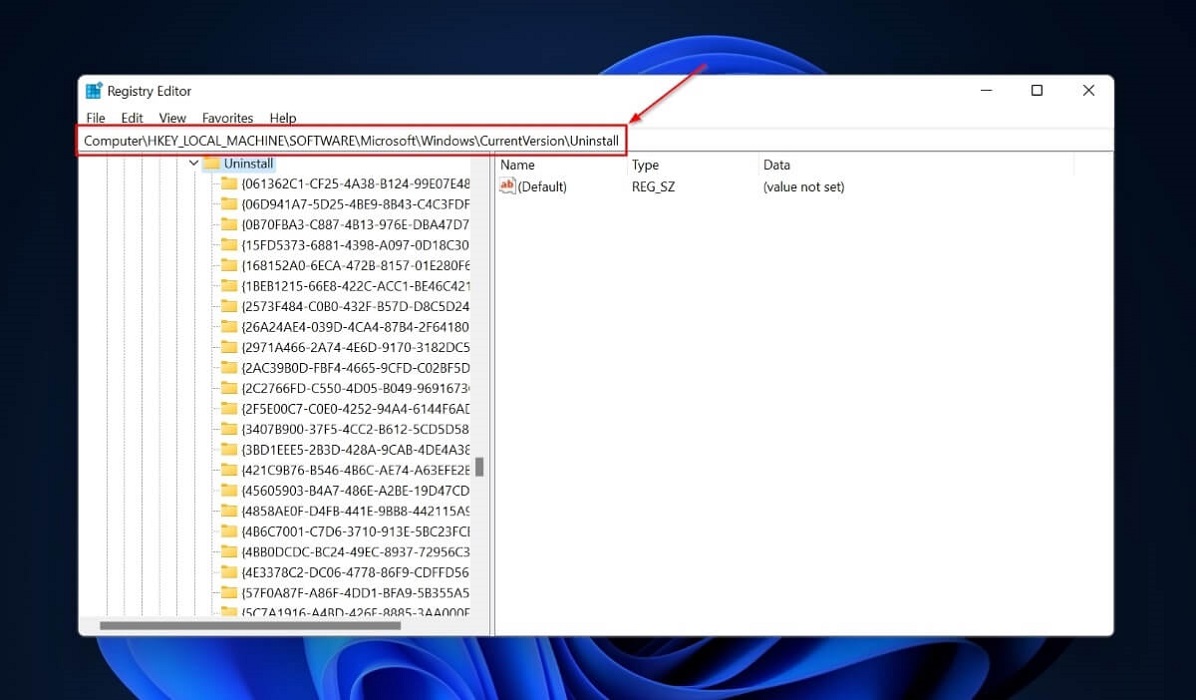Open the Edit menu

coord(131,117)
